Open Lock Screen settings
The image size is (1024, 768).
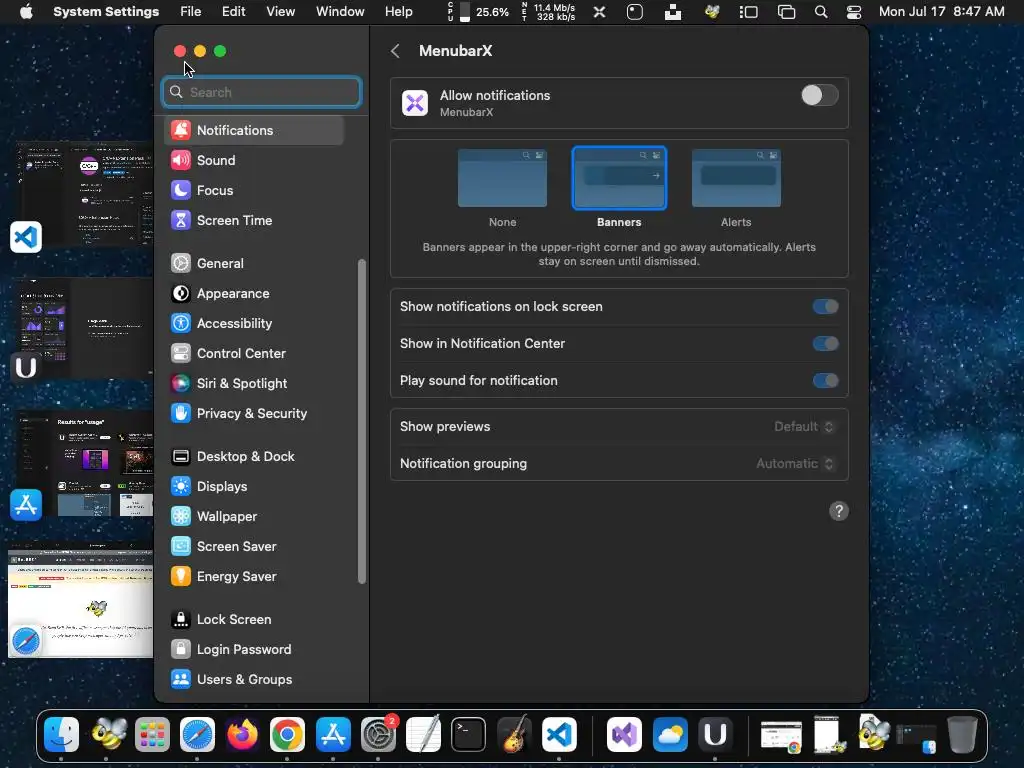(x=254, y=620)
